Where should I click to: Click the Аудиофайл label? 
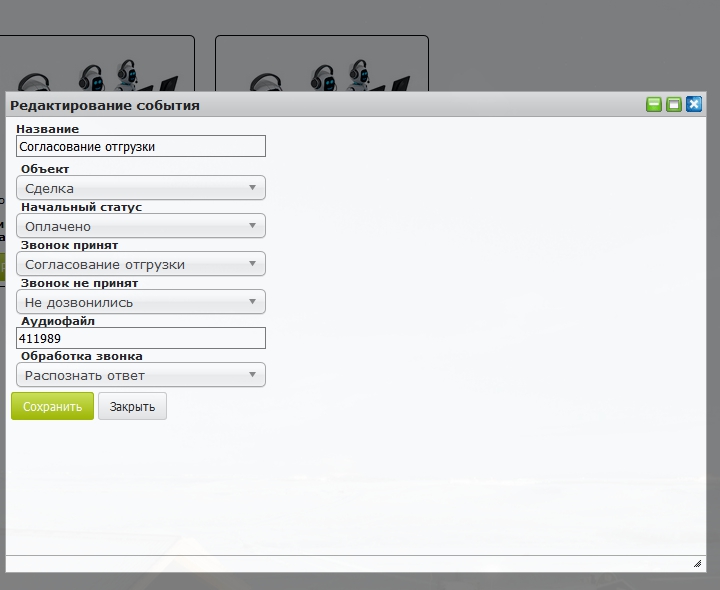click(58, 321)
